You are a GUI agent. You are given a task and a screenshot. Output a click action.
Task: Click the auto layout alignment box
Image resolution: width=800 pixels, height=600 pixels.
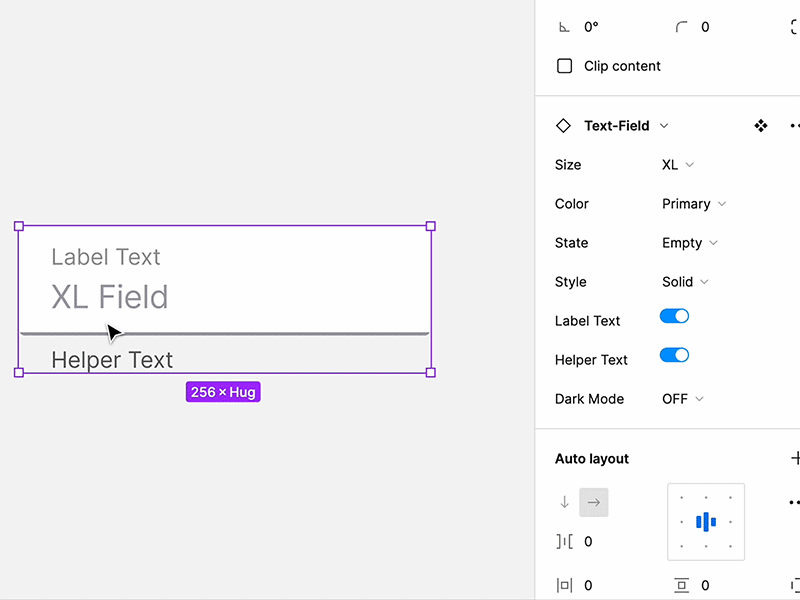point(706,521)
